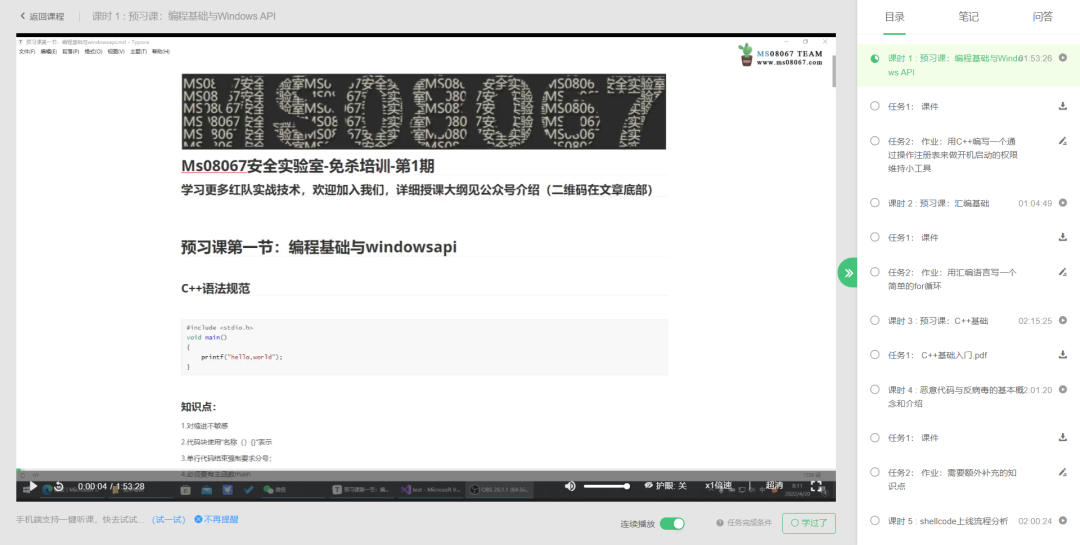Collapse sidebar with green arrow button

pyautogui.click(x=848, y=273)
